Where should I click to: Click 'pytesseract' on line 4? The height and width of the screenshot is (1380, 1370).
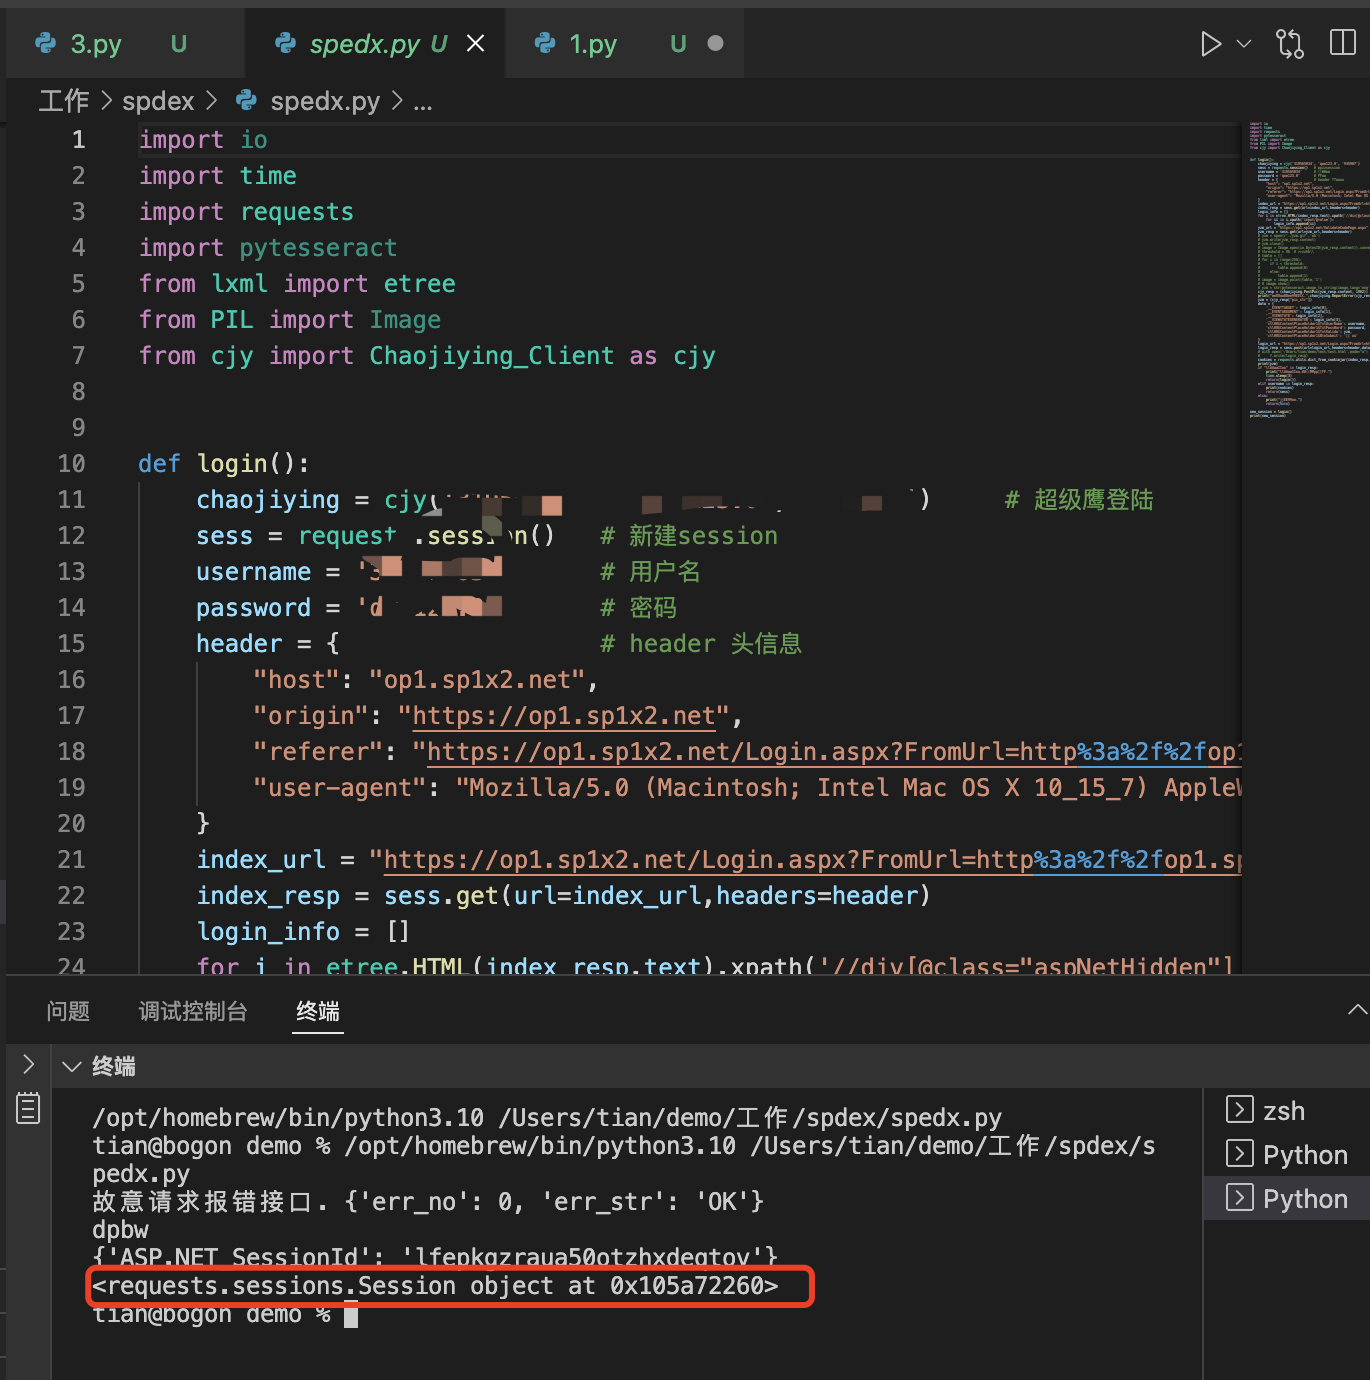[x=318, y=248]
